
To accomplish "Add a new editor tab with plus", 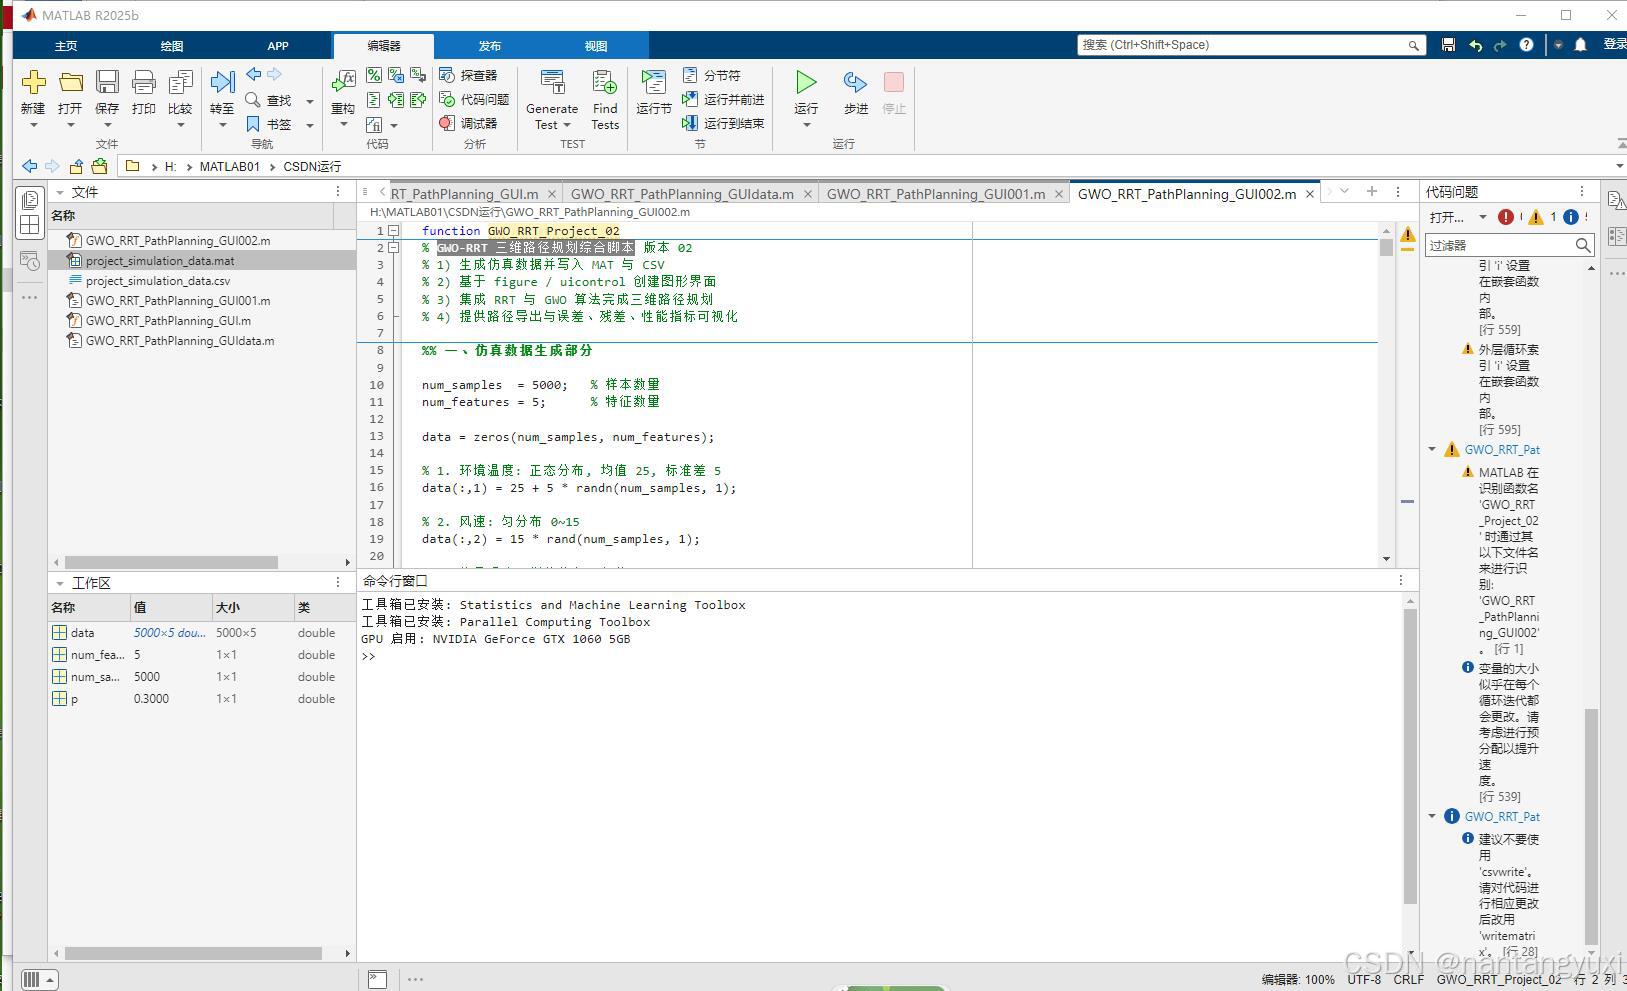I will click(1372, 192).
